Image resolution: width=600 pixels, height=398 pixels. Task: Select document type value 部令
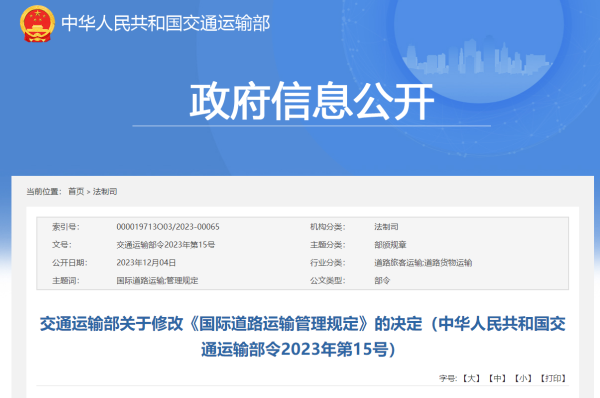point(382,281)
